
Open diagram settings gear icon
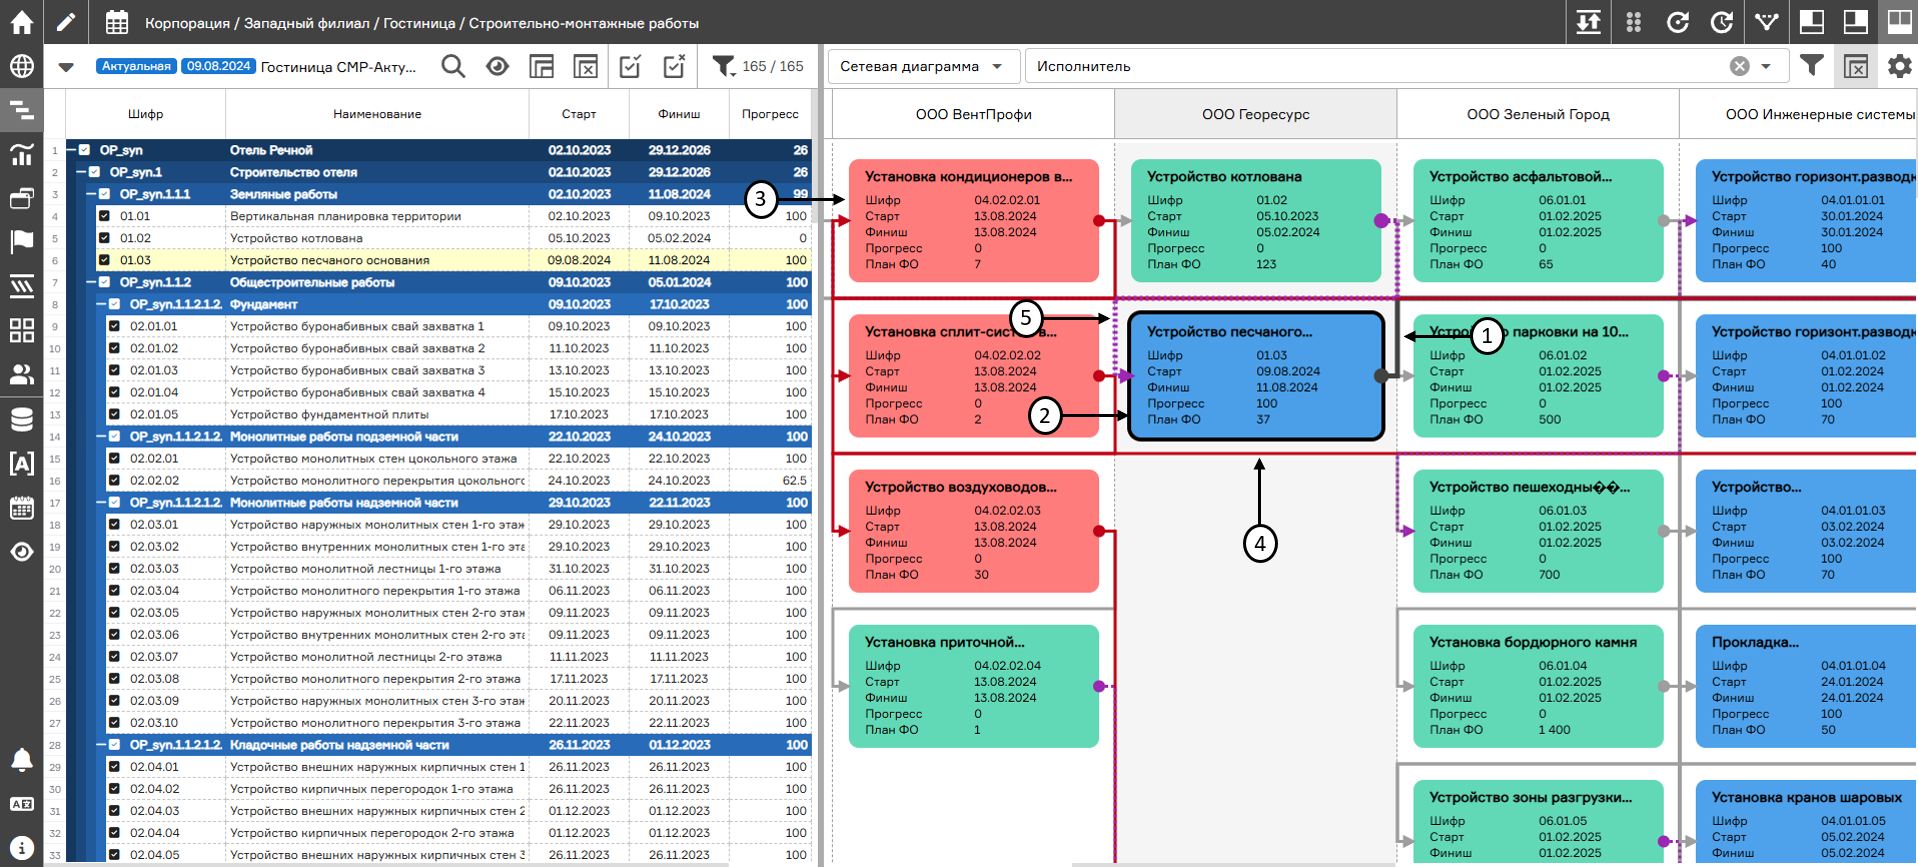(1898, 66)
